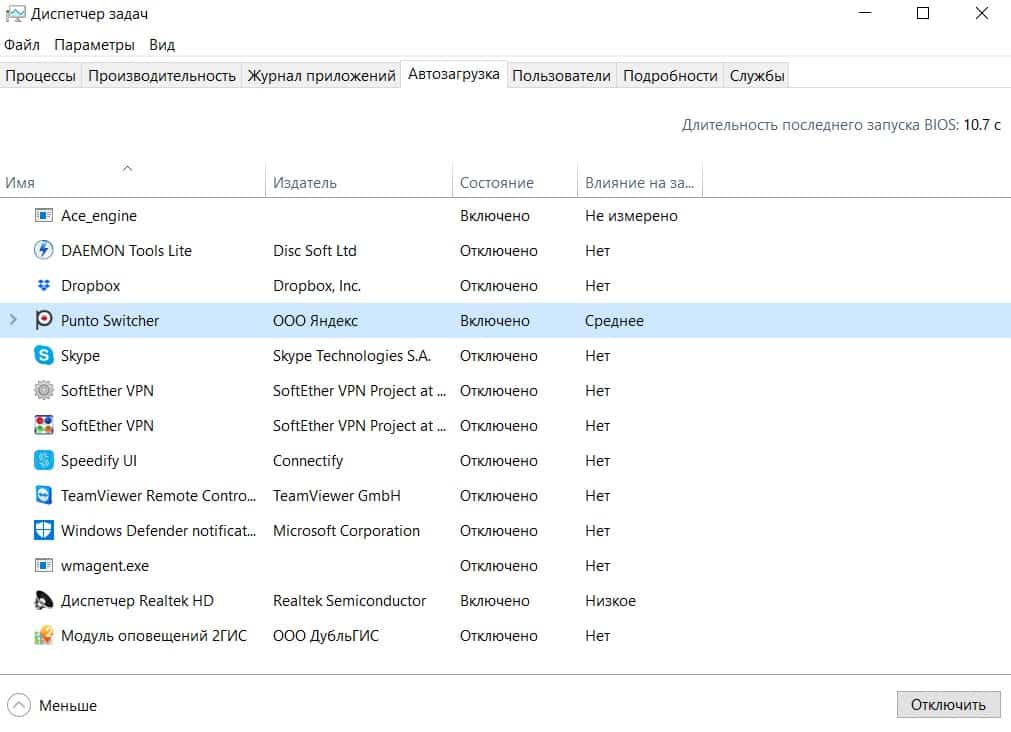Maximize the Task Manager window
The image size is (1011, 732).
(x=923, y=13)
